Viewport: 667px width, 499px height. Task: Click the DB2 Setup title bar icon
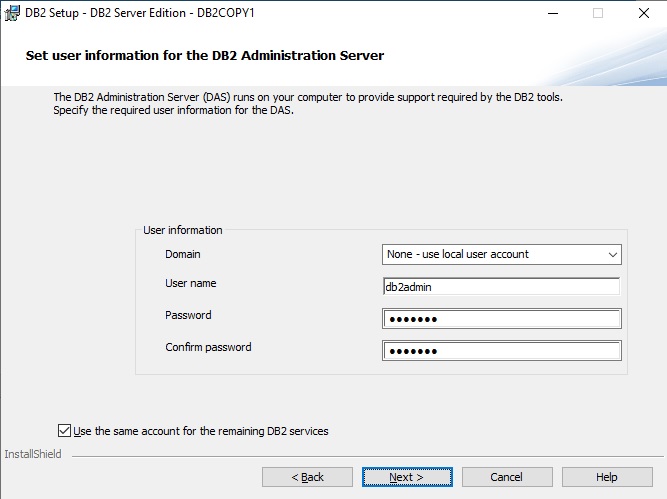(12, 13)
